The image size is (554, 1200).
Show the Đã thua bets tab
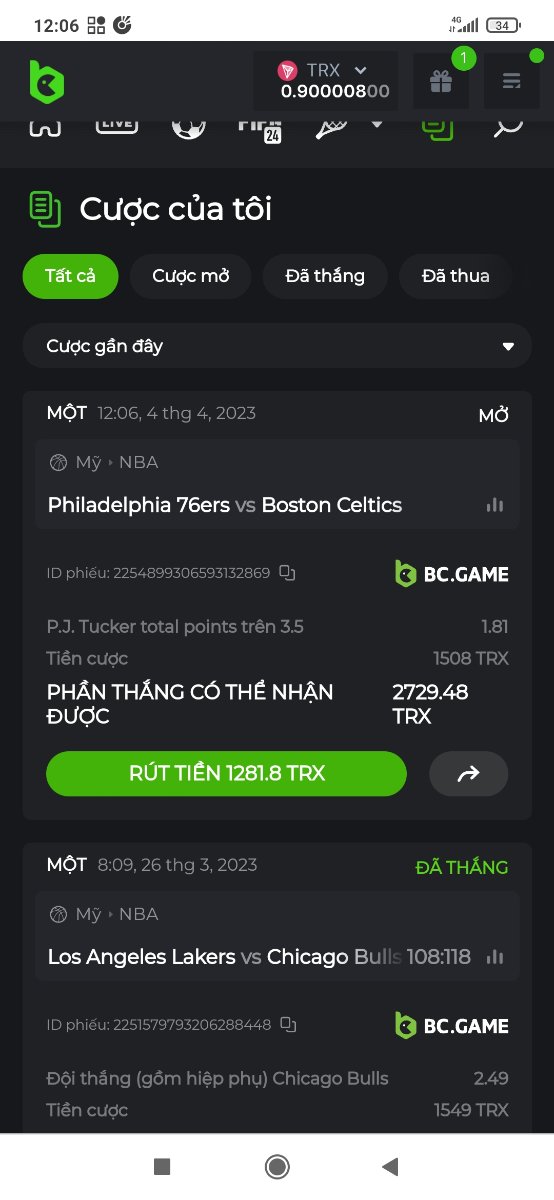point(456,276)
